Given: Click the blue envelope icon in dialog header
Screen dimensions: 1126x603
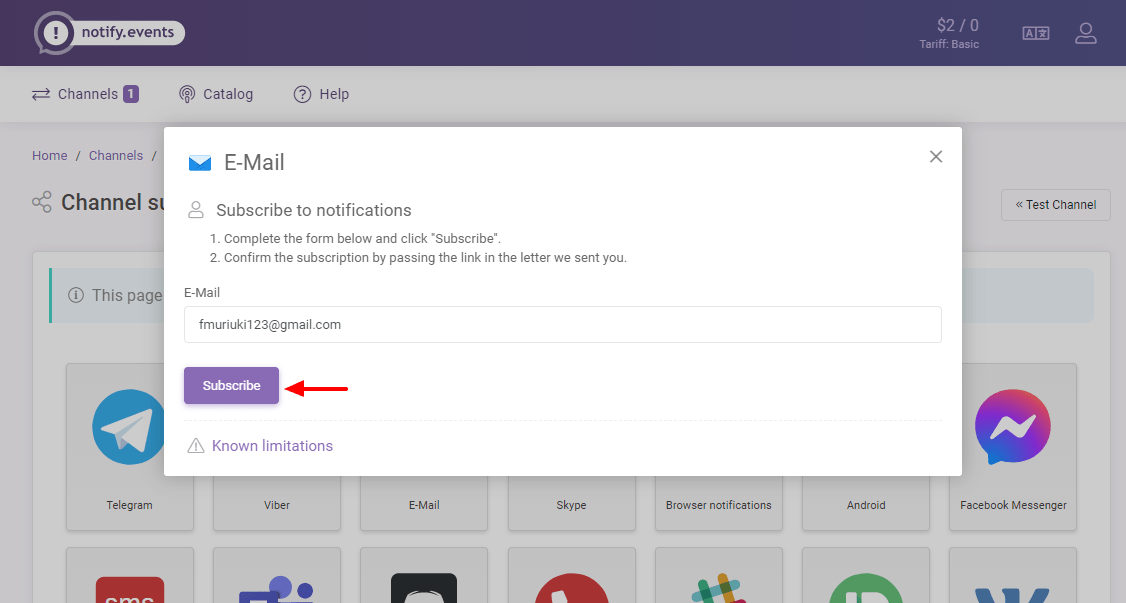Looking at the screenshot, I should coord(200,163).
